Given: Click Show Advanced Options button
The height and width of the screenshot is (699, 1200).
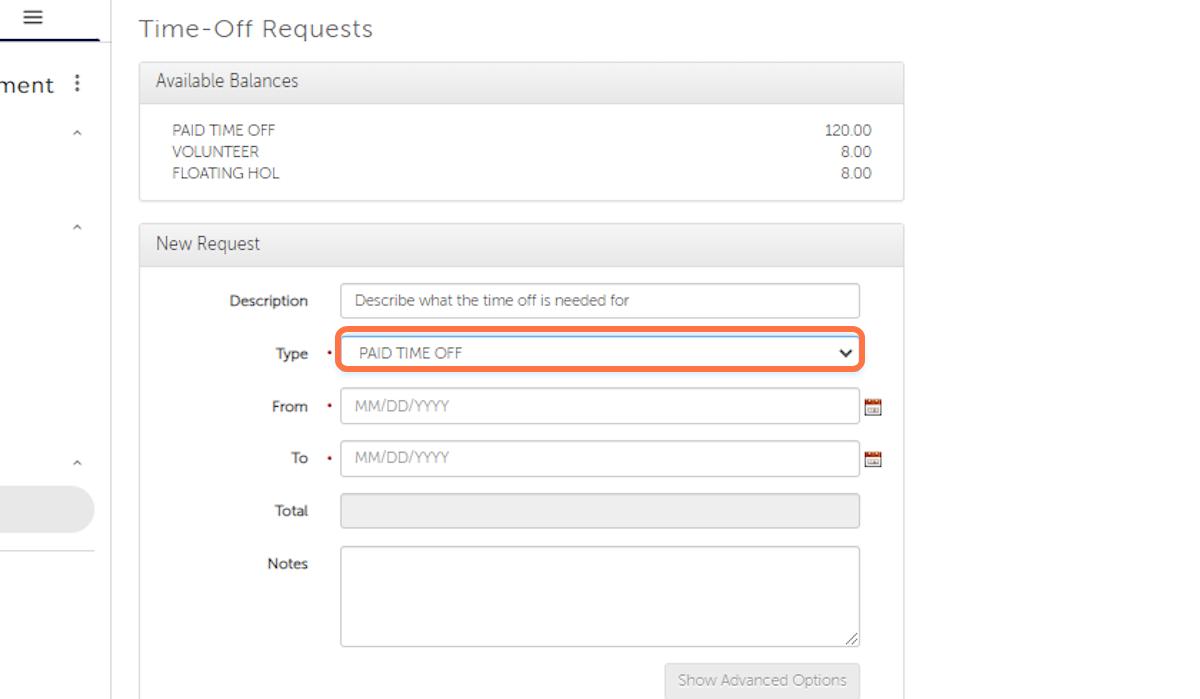Looking at the screenshot, I should pos(761,680).
